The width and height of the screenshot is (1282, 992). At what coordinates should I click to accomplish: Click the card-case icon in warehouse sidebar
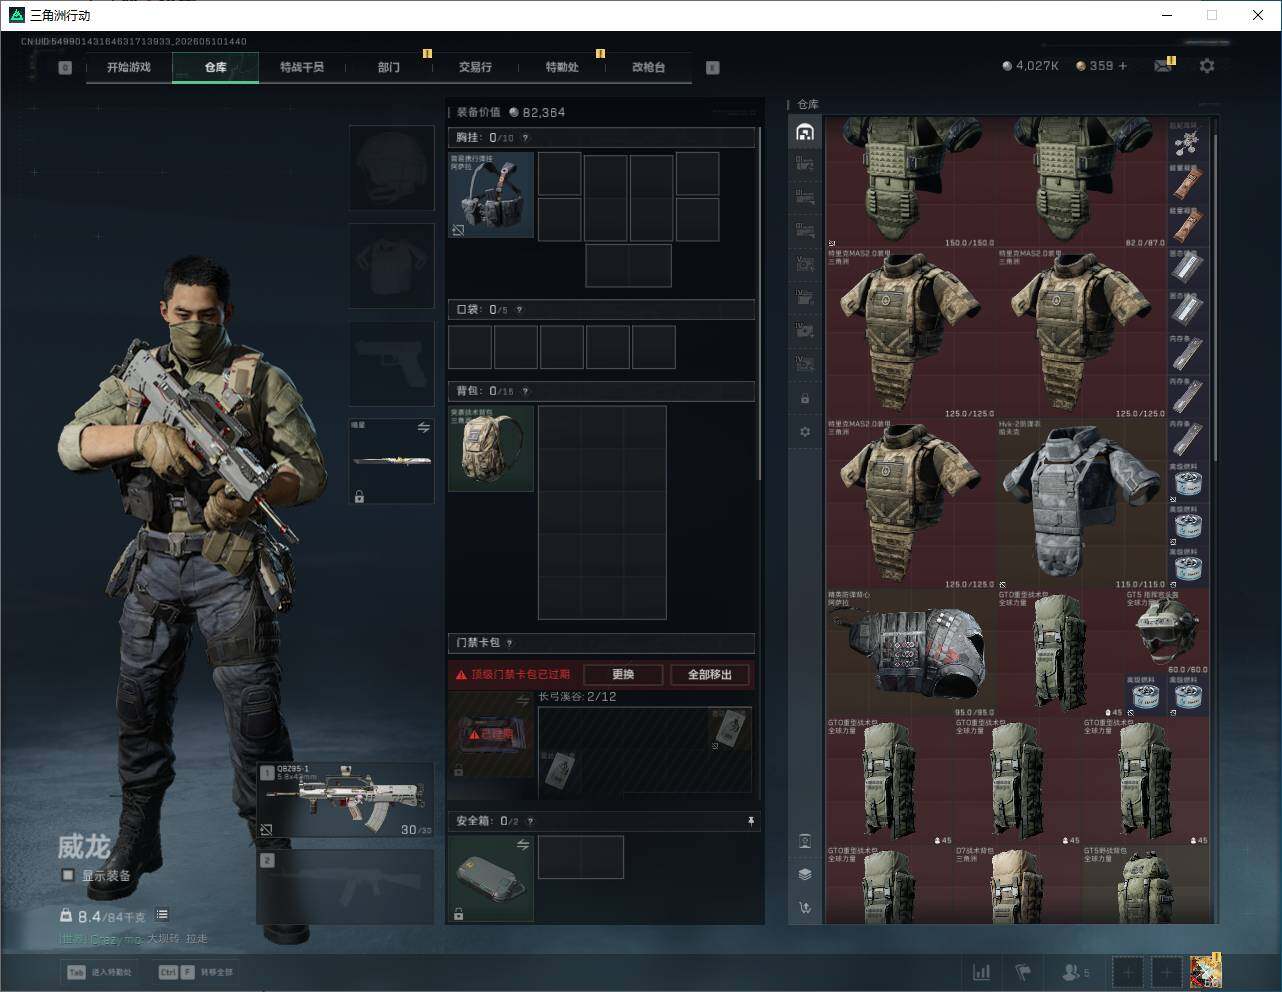[x=805, y=841]
